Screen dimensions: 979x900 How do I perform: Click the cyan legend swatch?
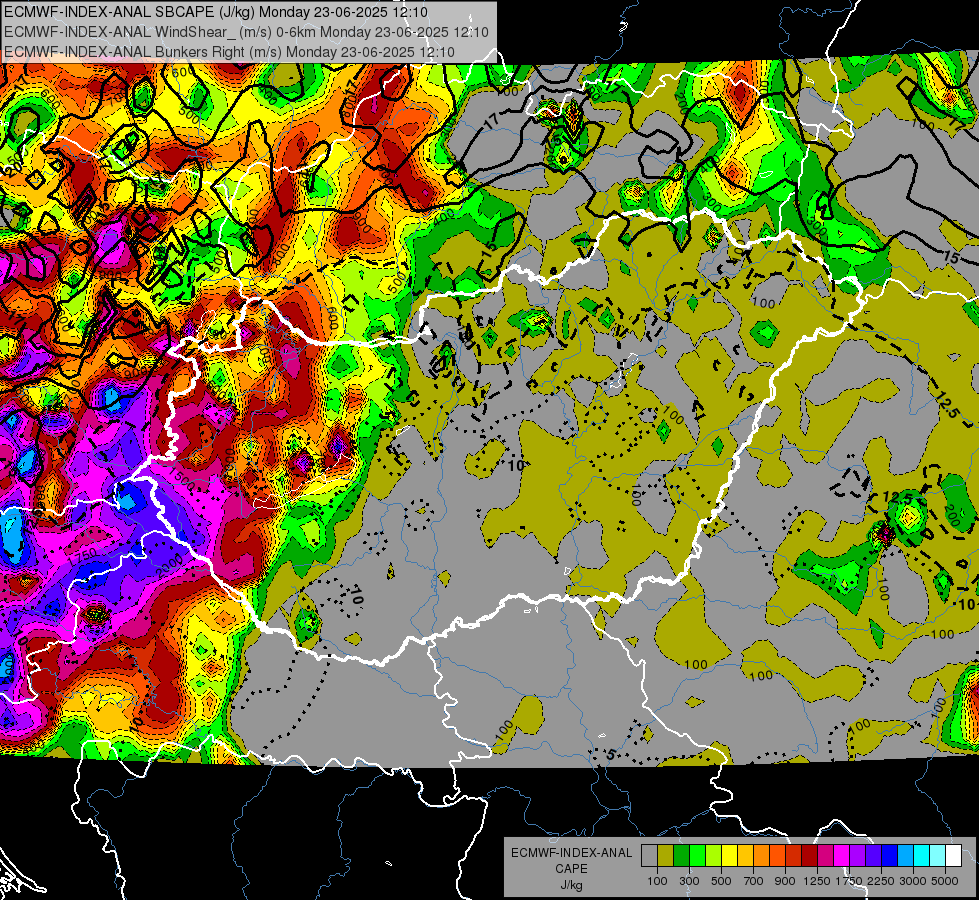(x=922, y=856)
